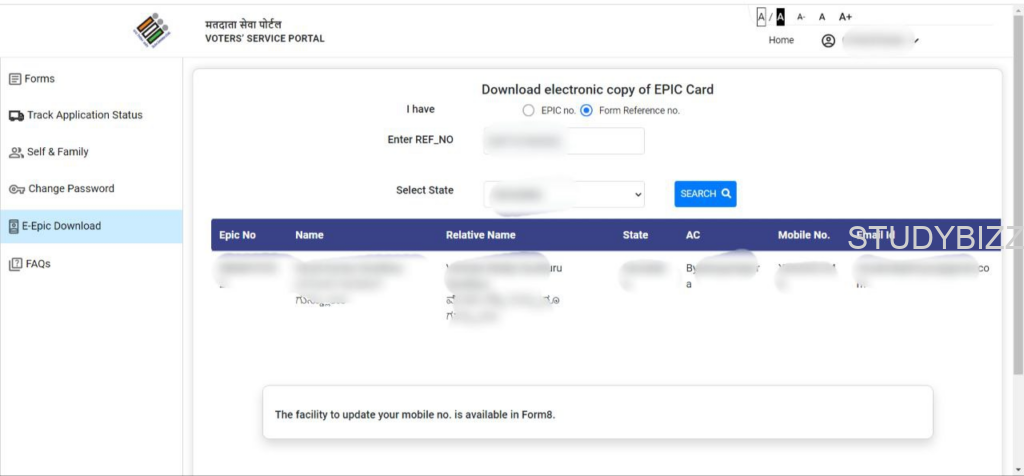Click the key icon for Change Password

click(x=16, y=190)
